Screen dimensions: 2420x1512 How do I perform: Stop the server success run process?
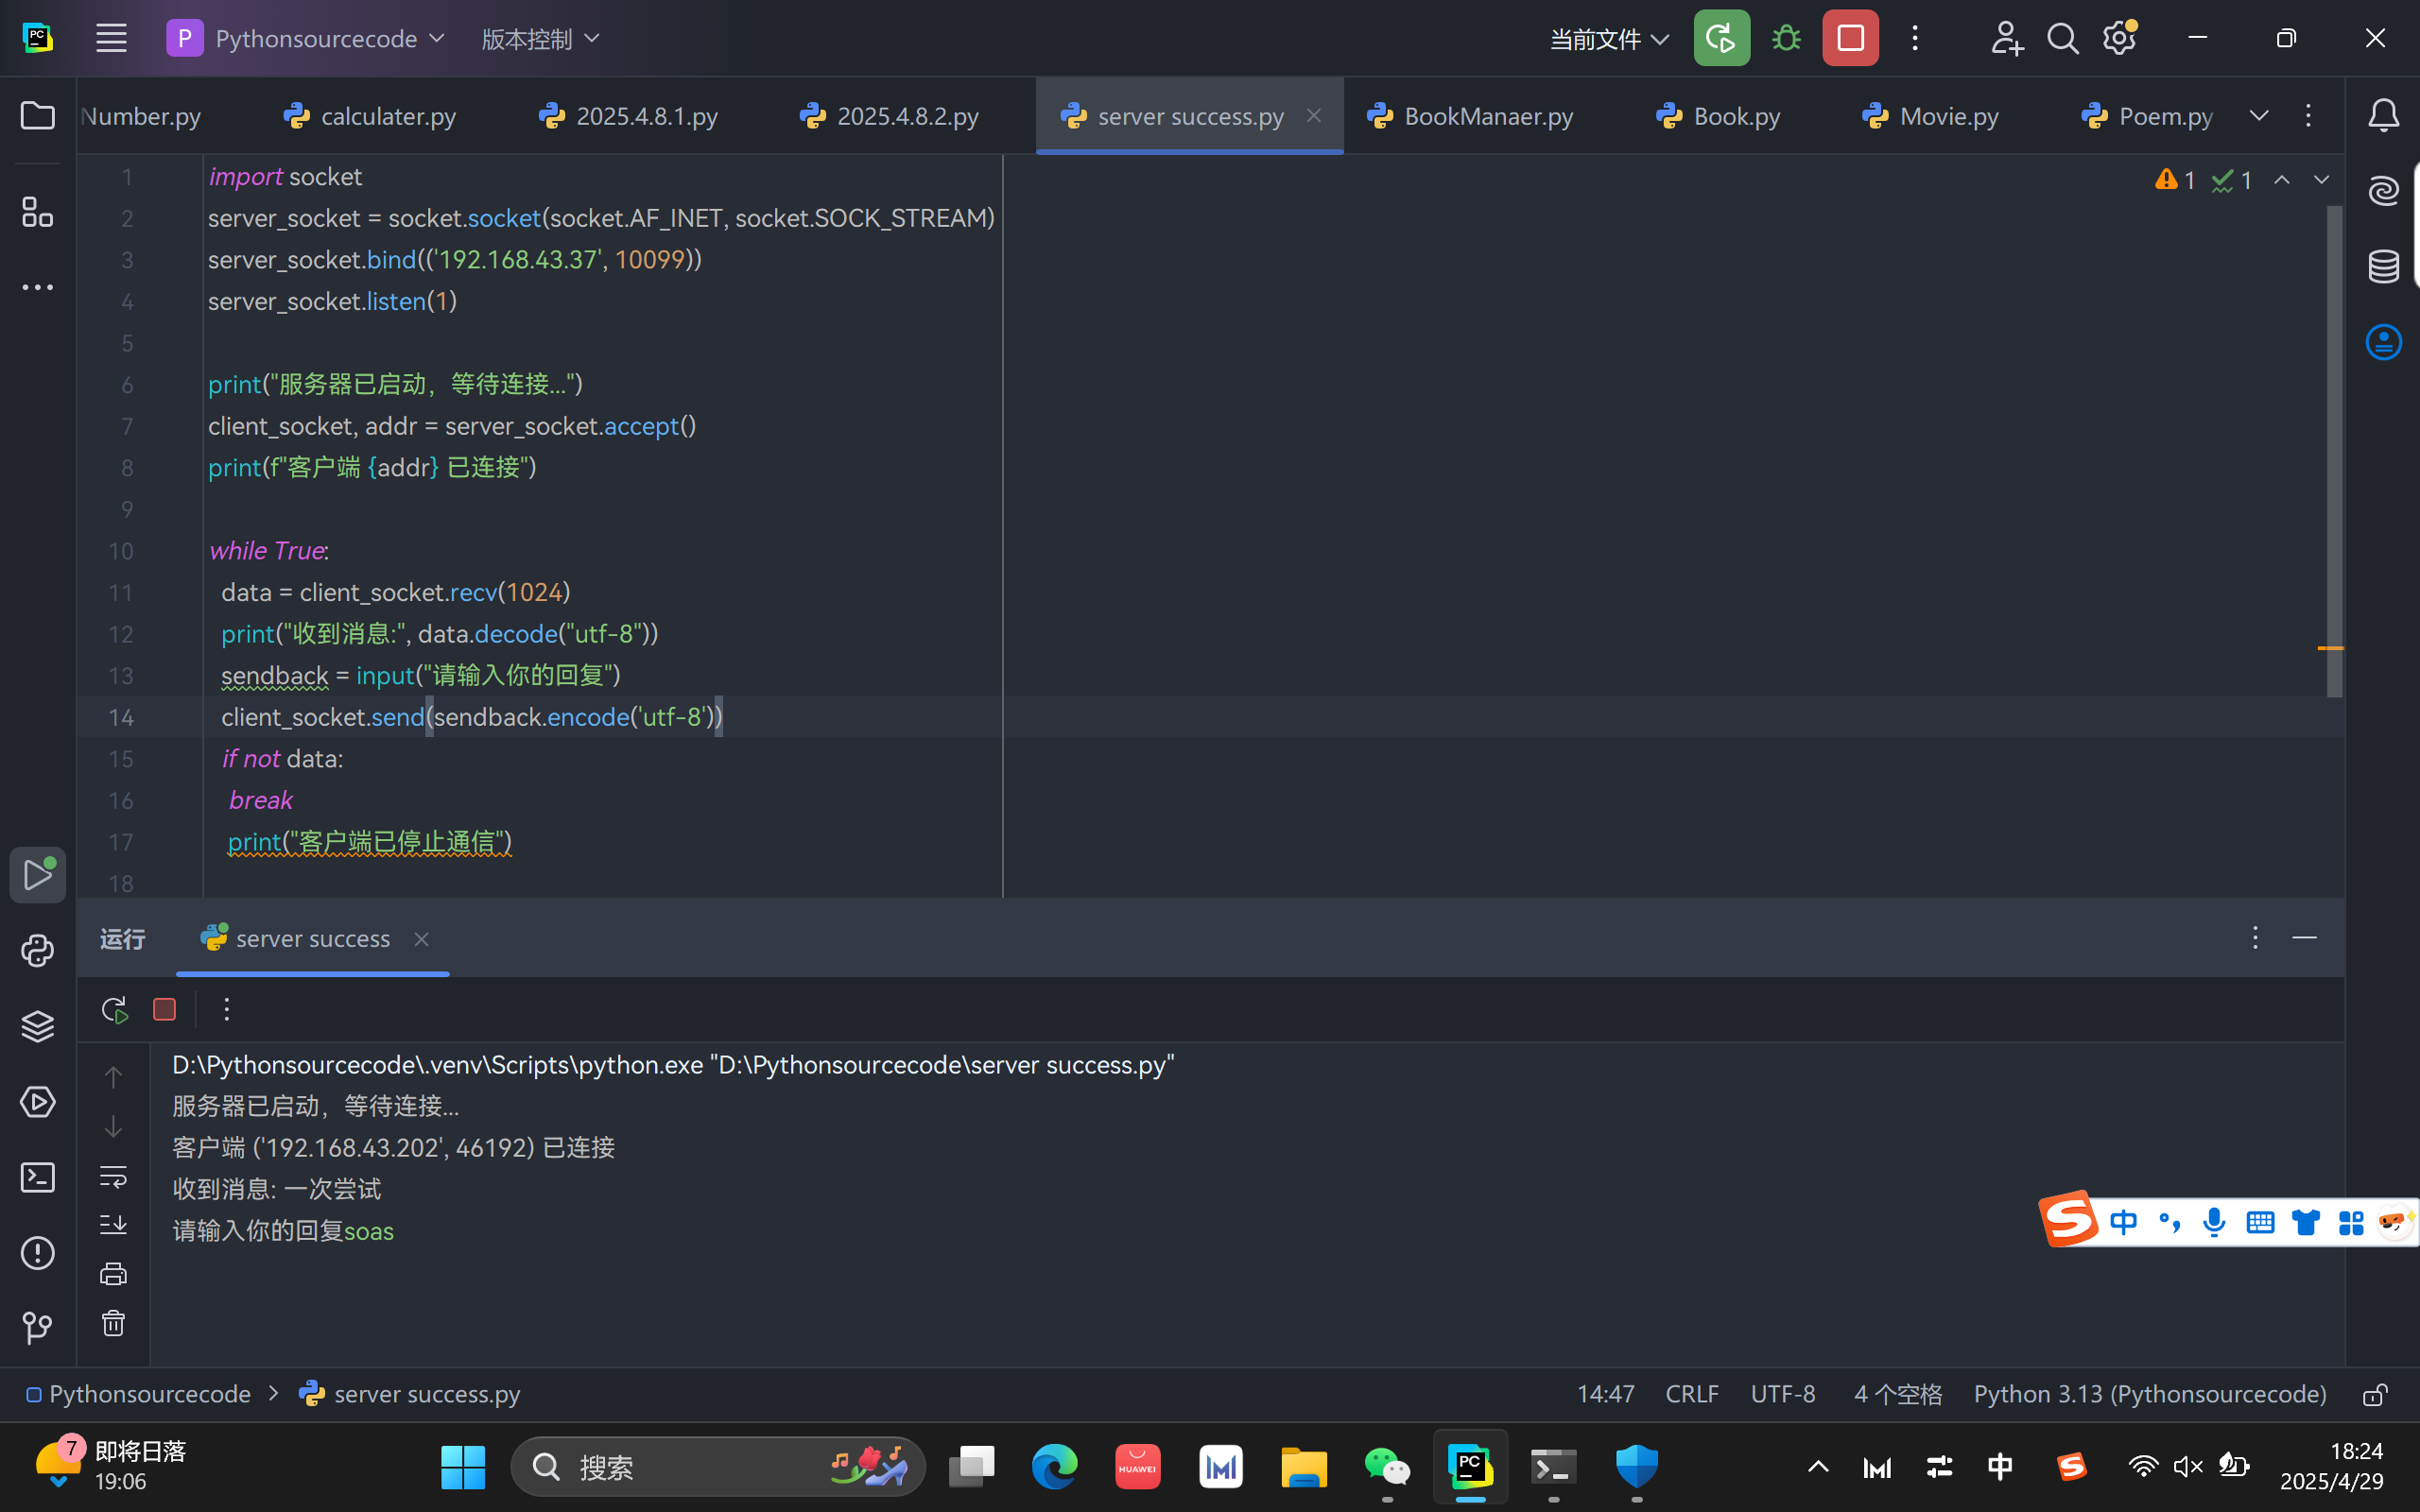(x=165, y=1010)
